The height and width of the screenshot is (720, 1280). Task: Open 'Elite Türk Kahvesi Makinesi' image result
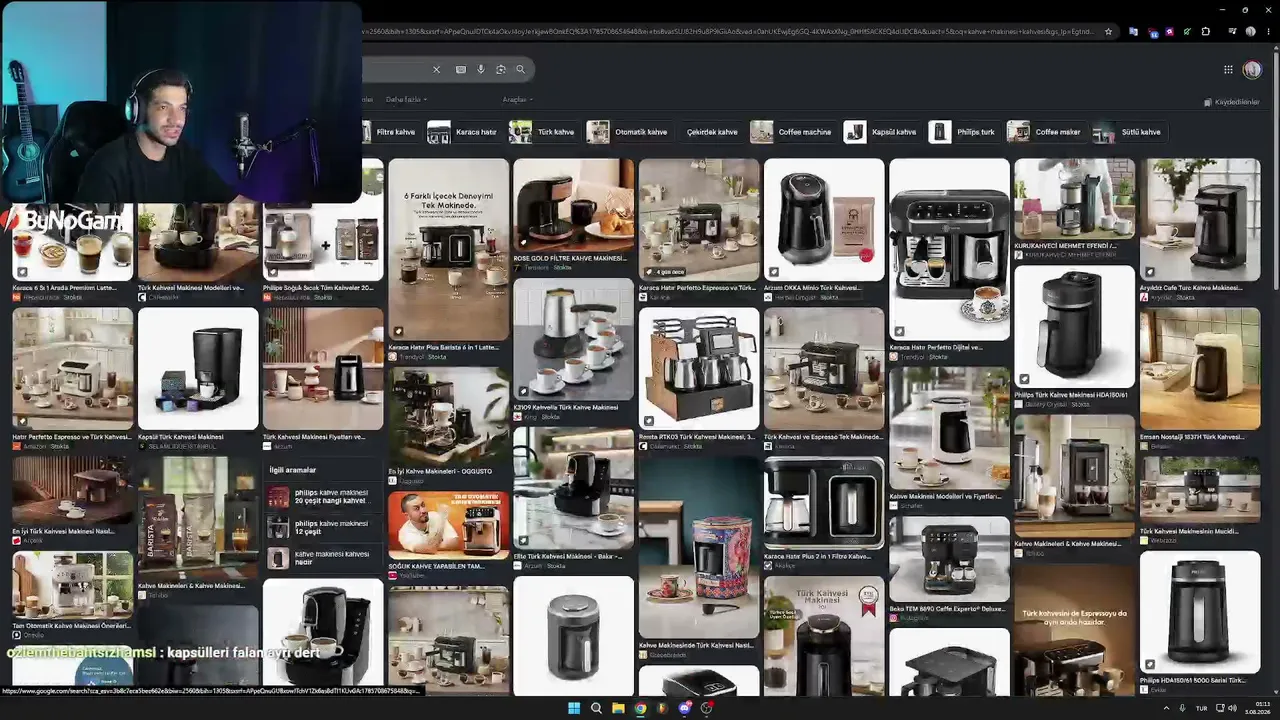[x=574, y=489]
